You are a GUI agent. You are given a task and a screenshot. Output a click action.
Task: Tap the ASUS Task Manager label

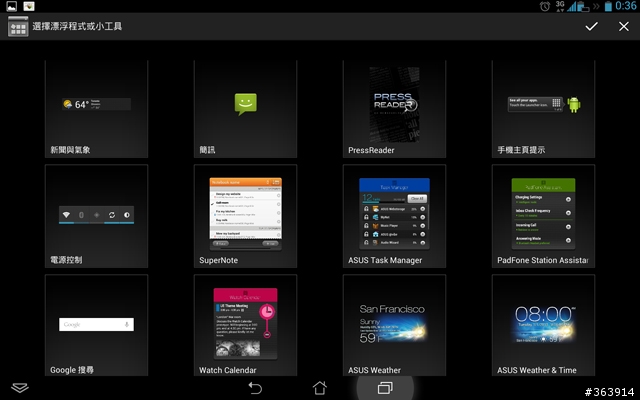(x=385, y=260)
